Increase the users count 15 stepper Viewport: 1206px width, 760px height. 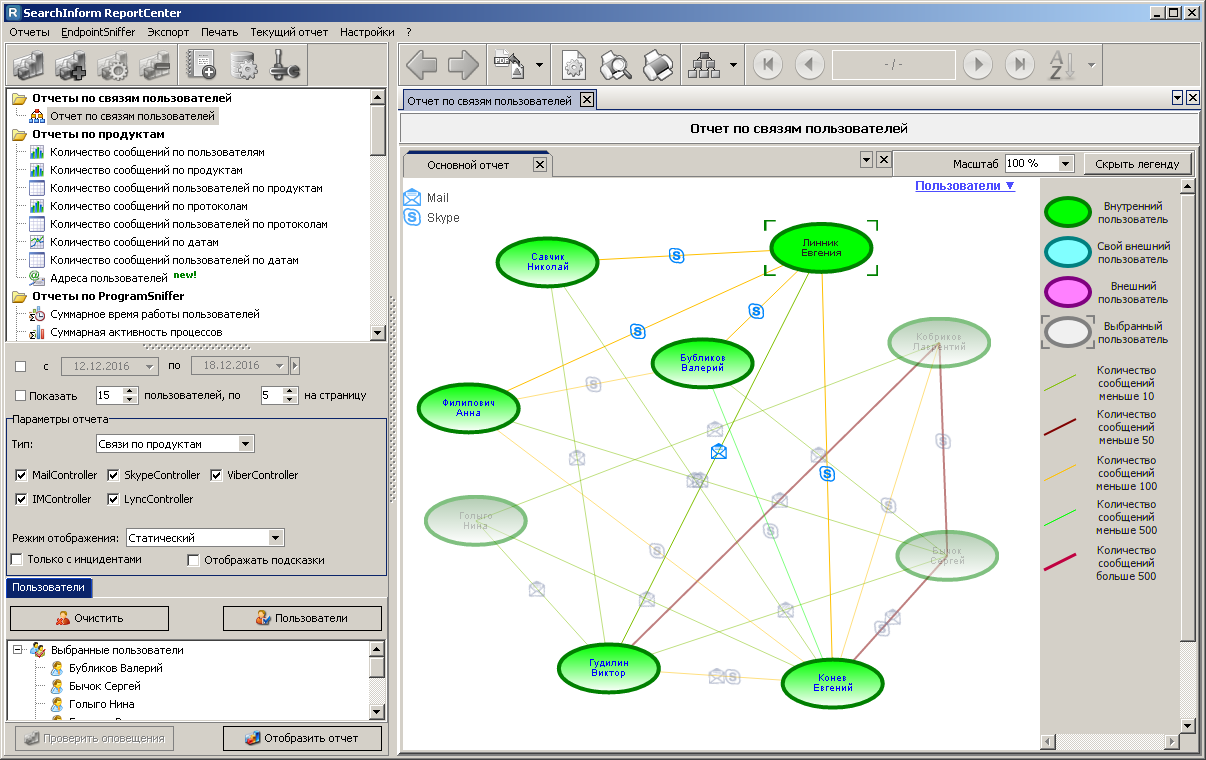click(131, 391)
